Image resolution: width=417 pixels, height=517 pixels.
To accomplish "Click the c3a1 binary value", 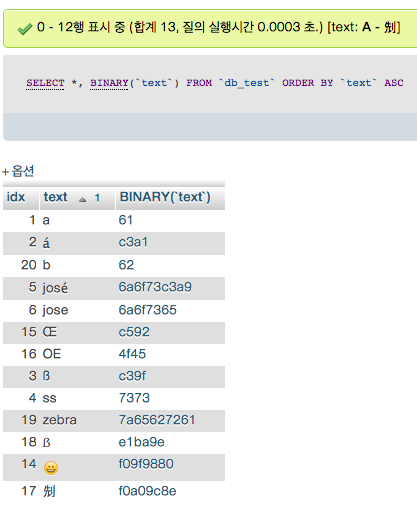I will coord(133,242).
